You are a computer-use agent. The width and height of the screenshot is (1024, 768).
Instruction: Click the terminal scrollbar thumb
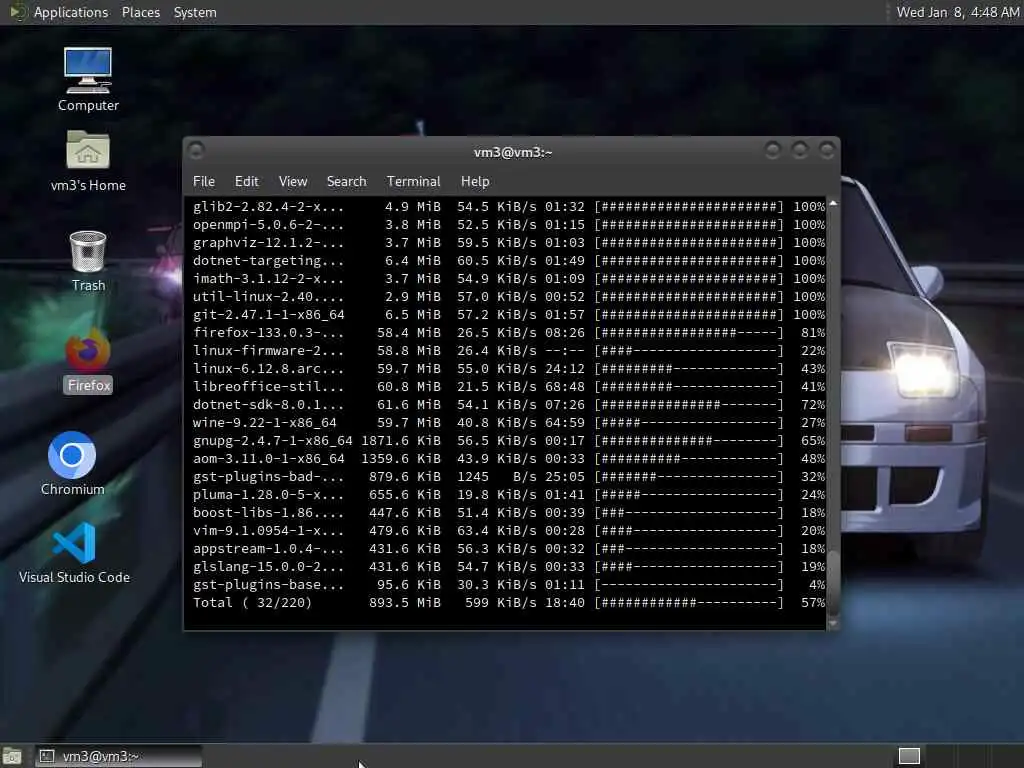tap(833, 584)
